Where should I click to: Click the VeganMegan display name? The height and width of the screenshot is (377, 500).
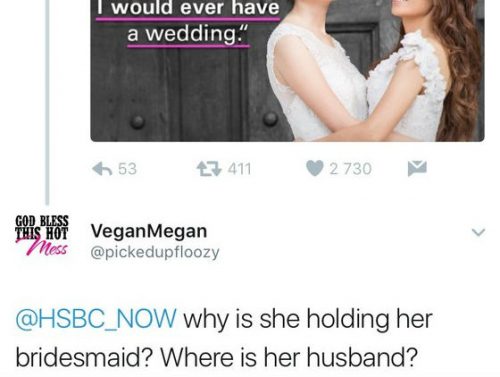point(149,231)
